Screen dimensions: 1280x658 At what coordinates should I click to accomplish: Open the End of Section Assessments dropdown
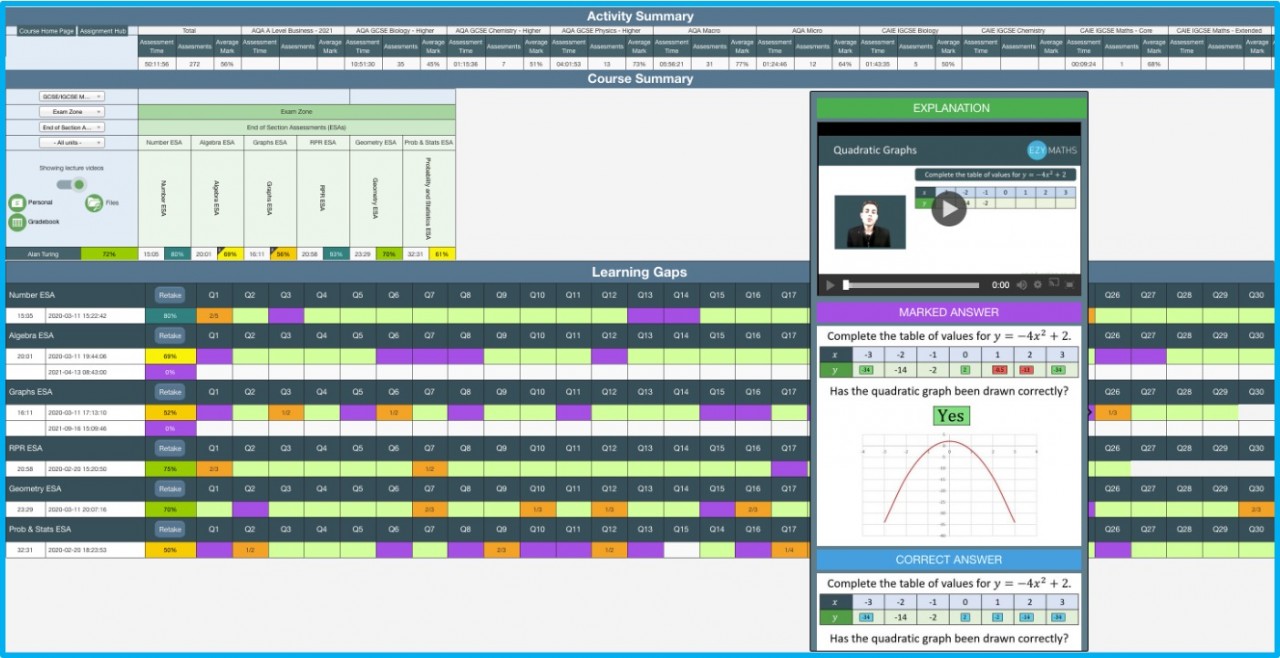71,128
